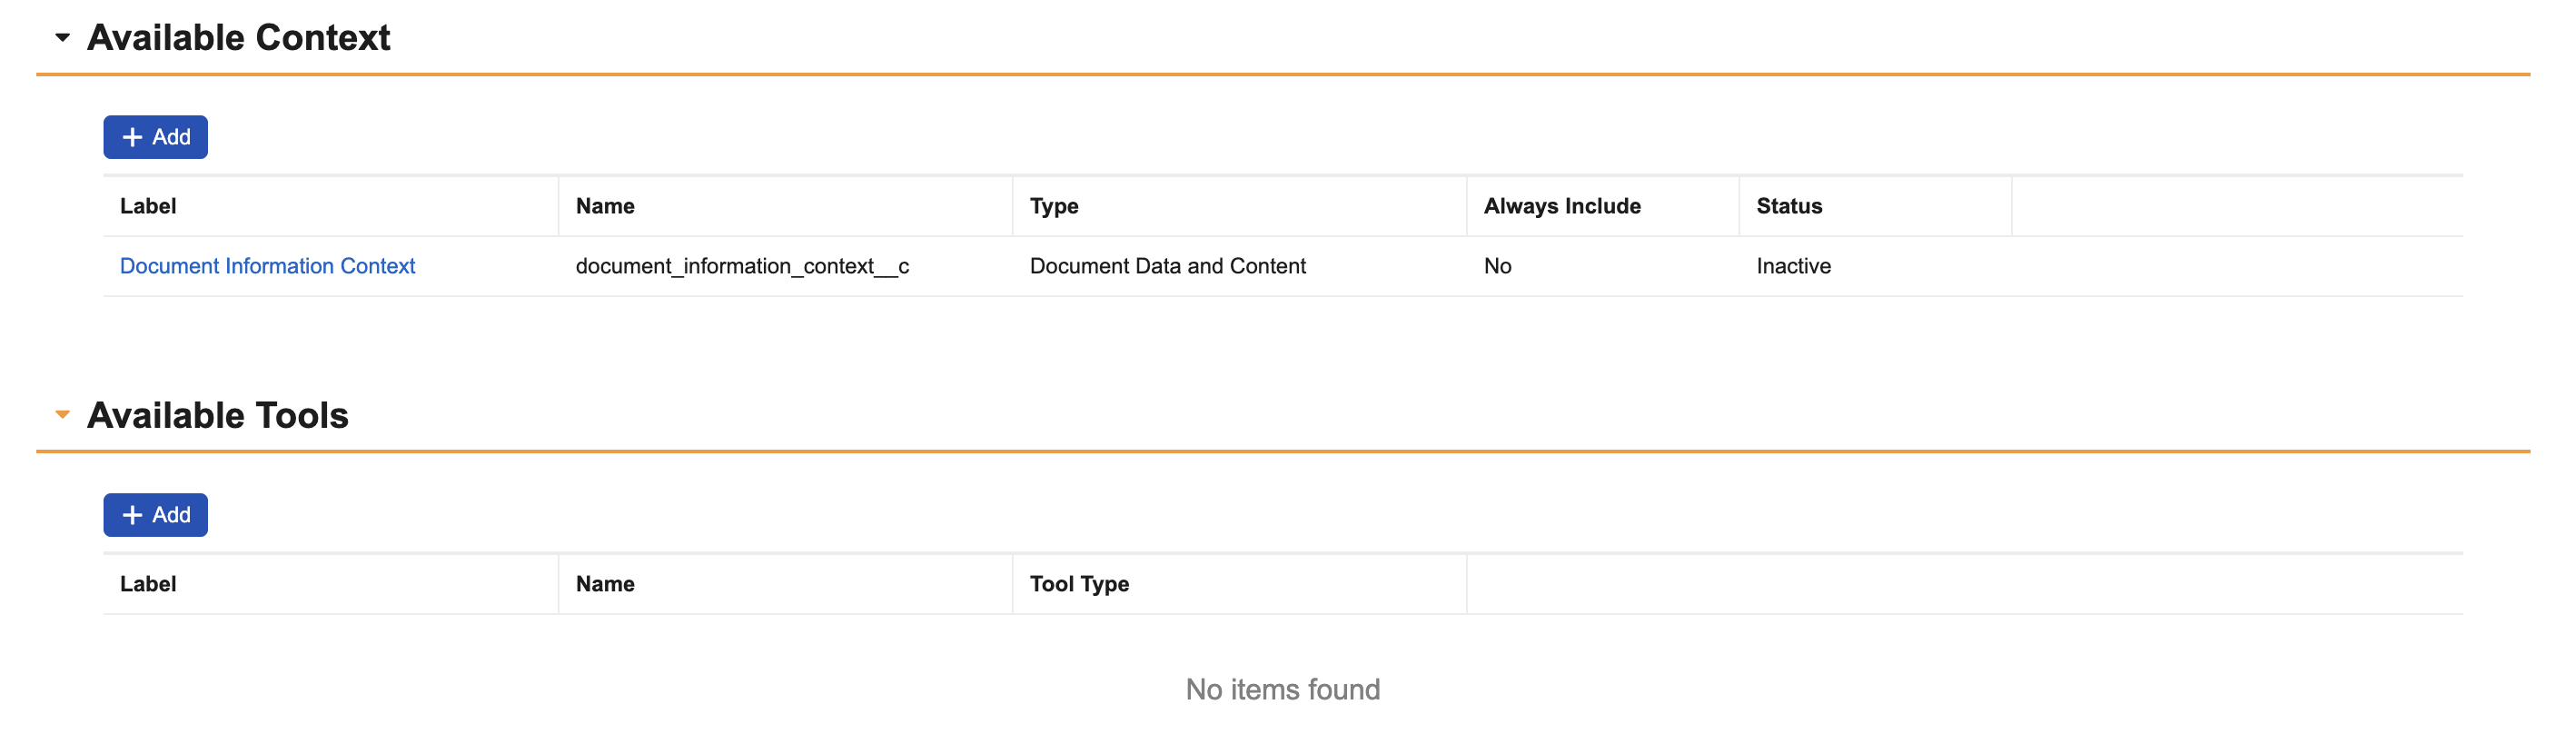Click the No value under Always Include
Image resolution: width=2576 pixels, height=734 pixels.
click(1497, 266)
